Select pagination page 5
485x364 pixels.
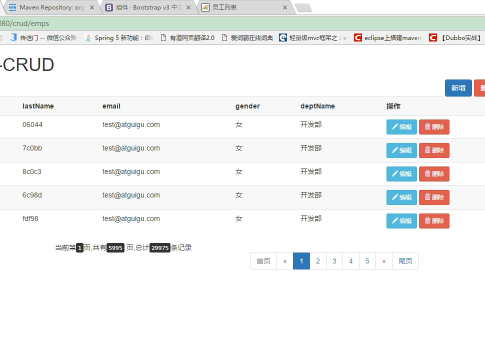pos(367,261)
